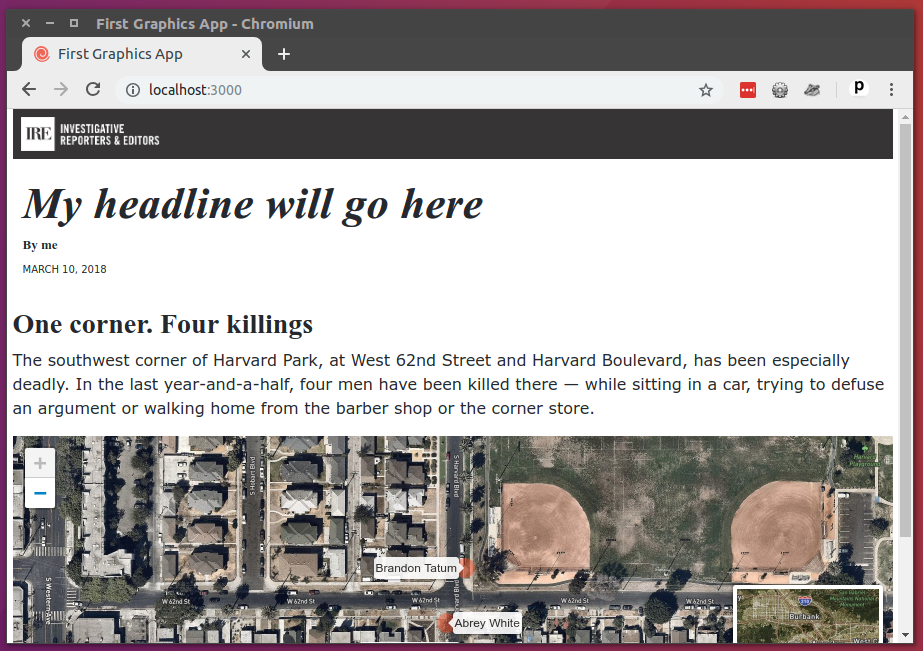This screenshot has width=923, height=651.
Task: Bookmark this page with star icon
Action: 706,90
